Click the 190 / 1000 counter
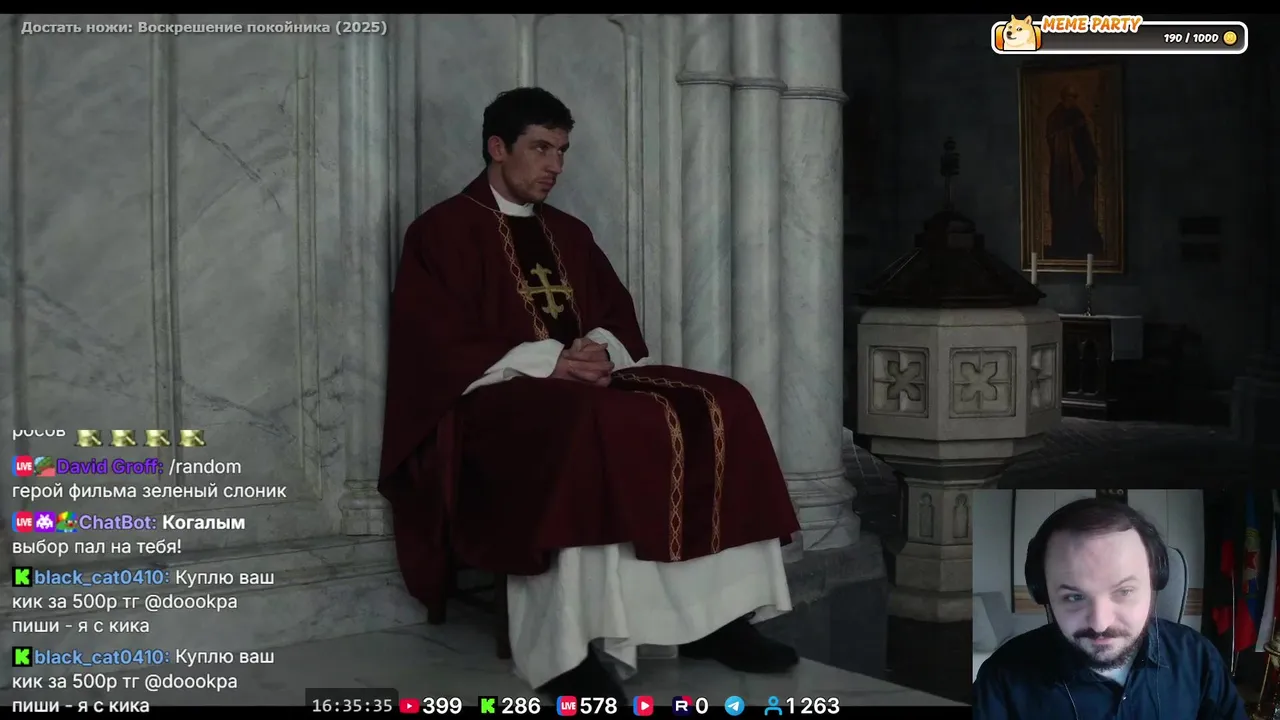1280x720 pixels. pyautogui.click(x=1191, y=38)
